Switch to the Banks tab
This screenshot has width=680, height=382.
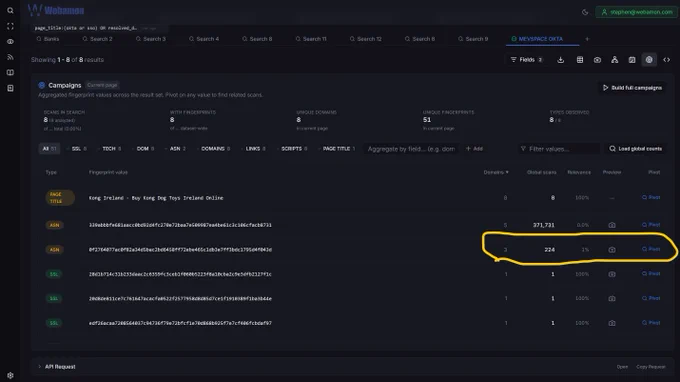[48, 39]
